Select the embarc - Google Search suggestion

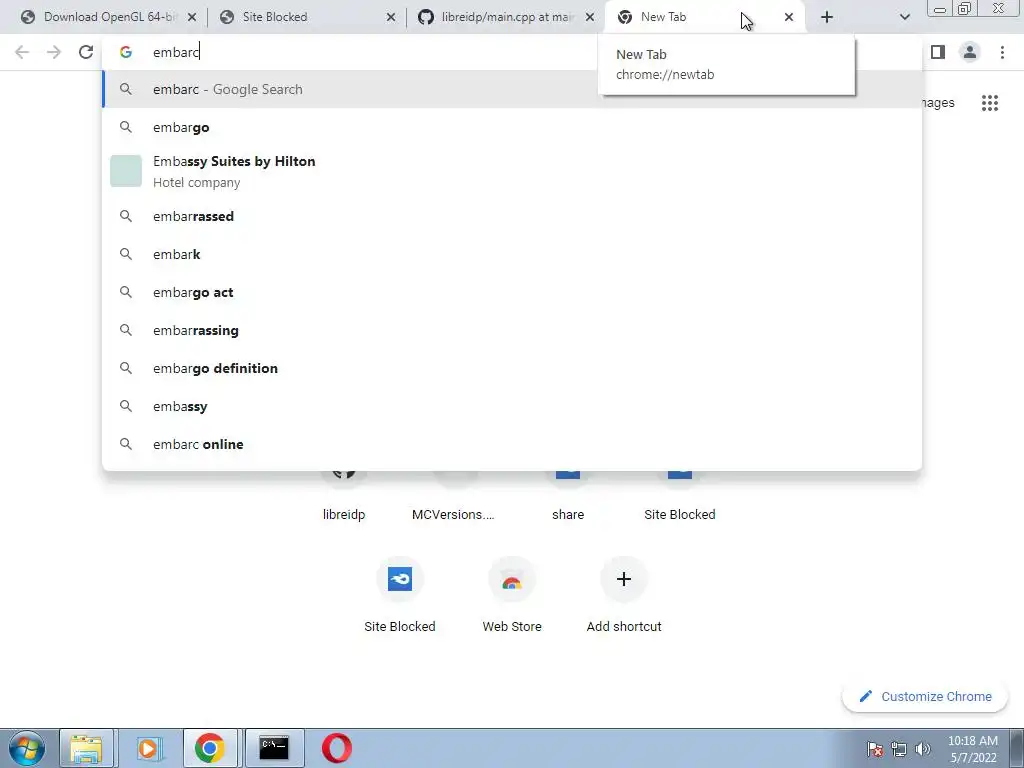512,89
